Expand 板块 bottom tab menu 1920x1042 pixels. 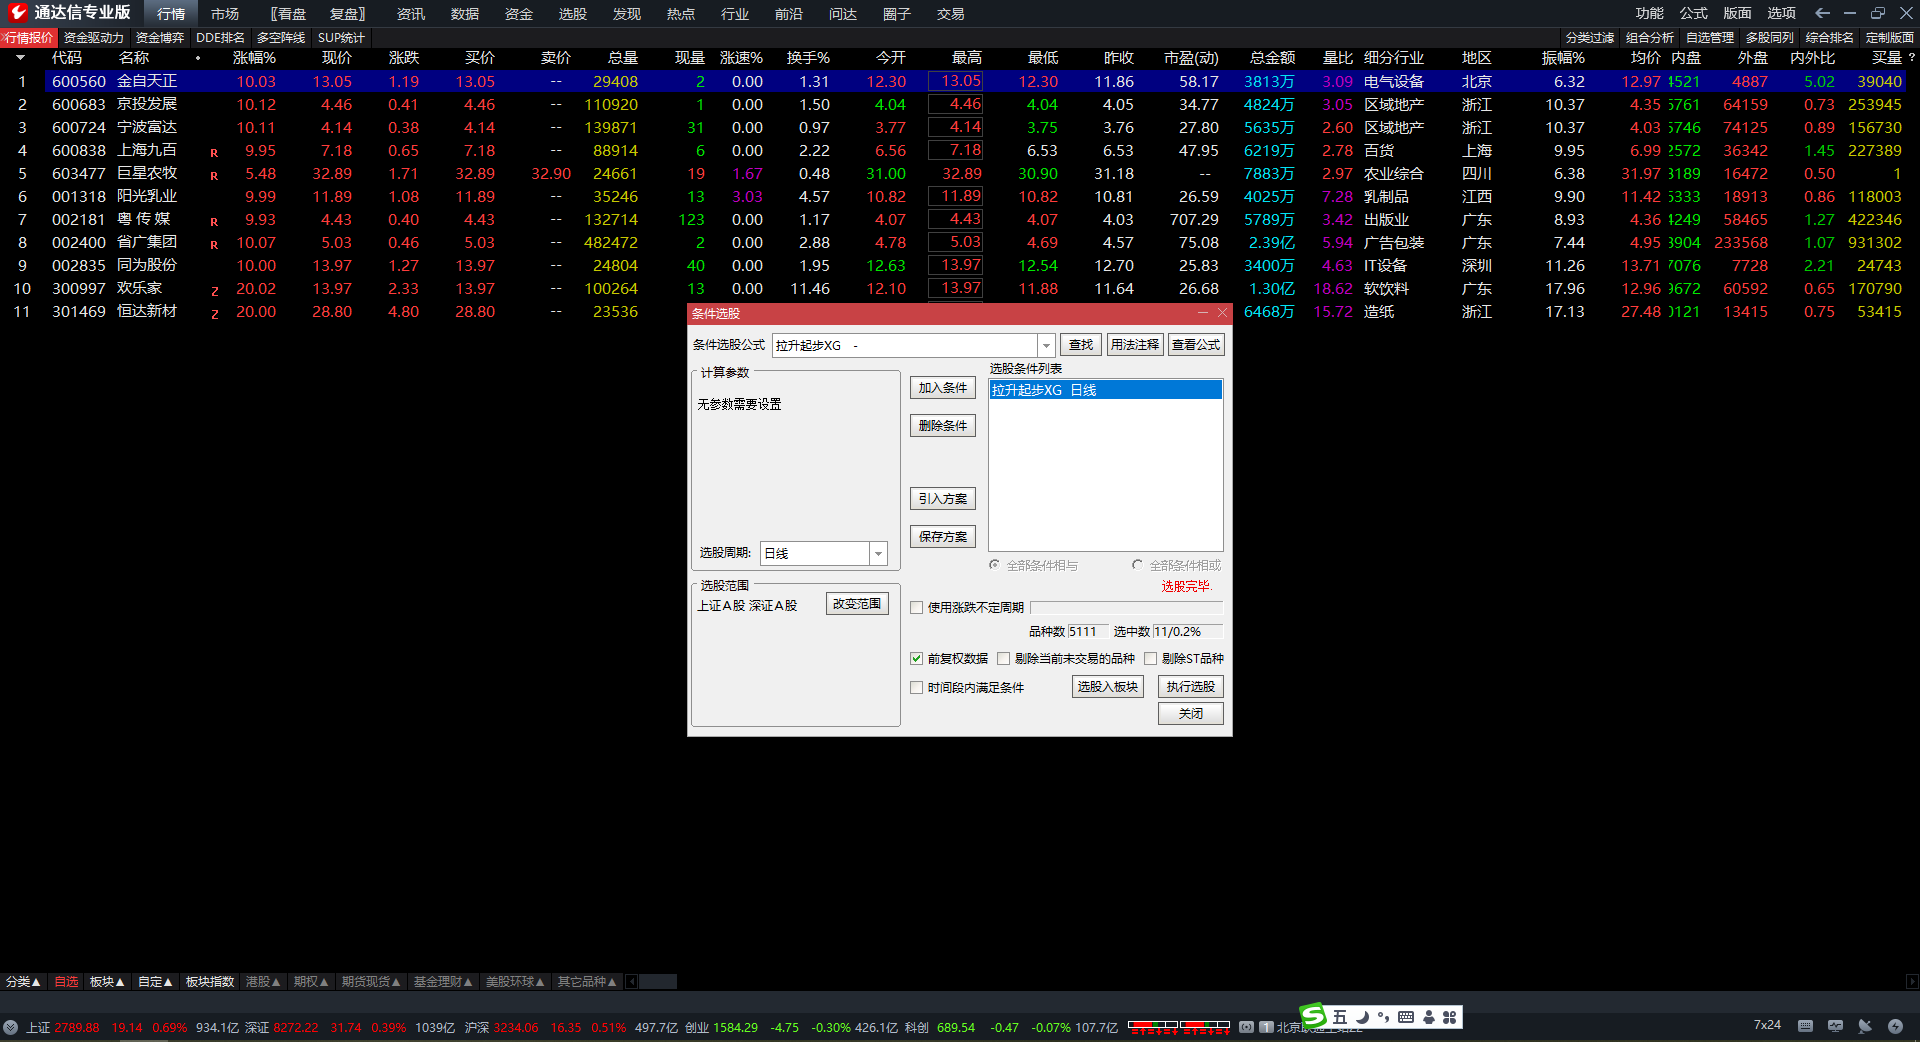click(x=106, y=982)
